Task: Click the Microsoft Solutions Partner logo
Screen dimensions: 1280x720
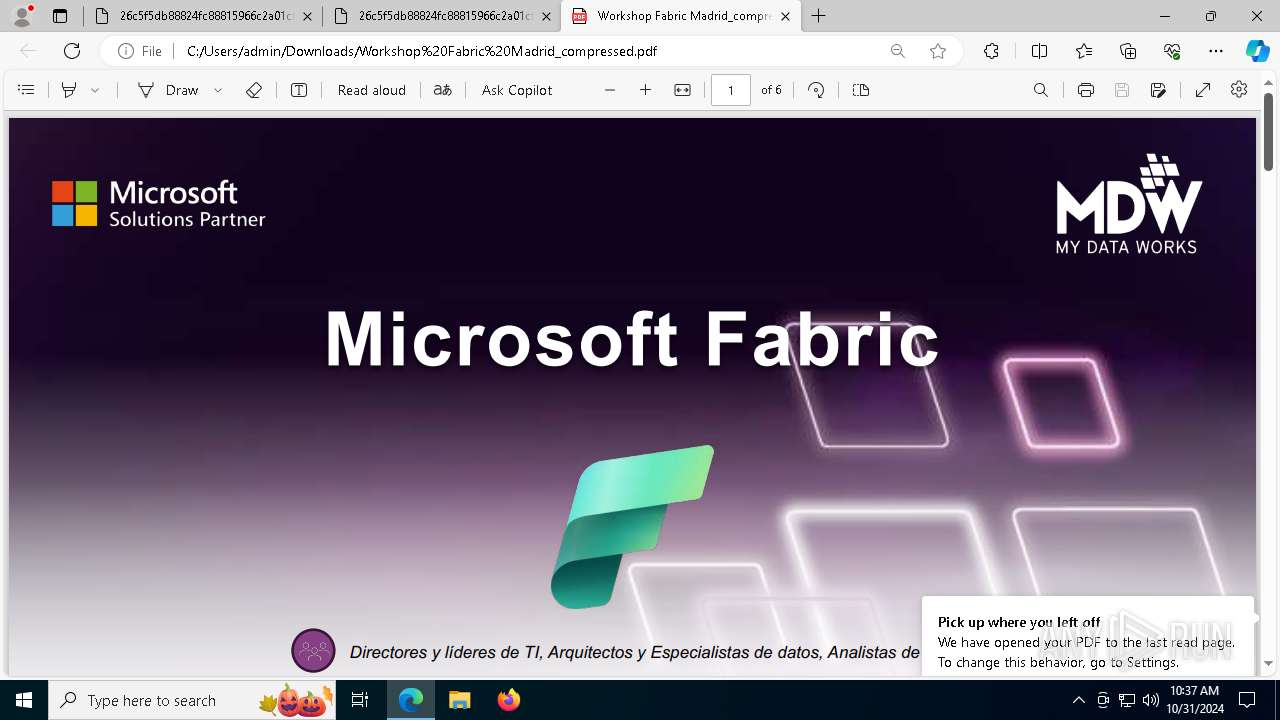Action: (x=158, y=203)
